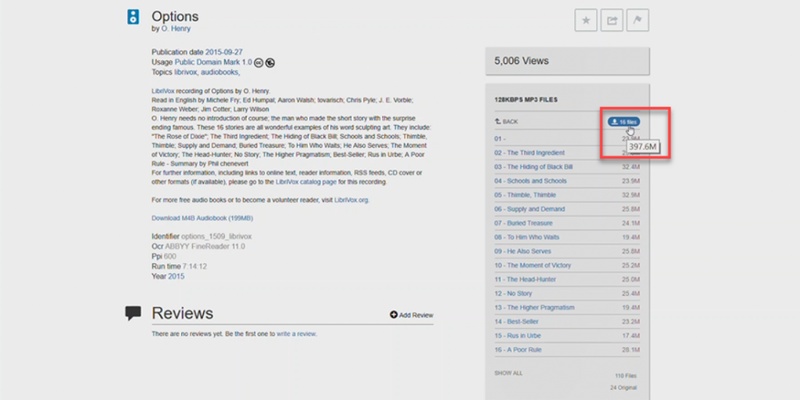Click the Reviews section heading
This screenshot has height=400, width=800.
tap(182, 313)
